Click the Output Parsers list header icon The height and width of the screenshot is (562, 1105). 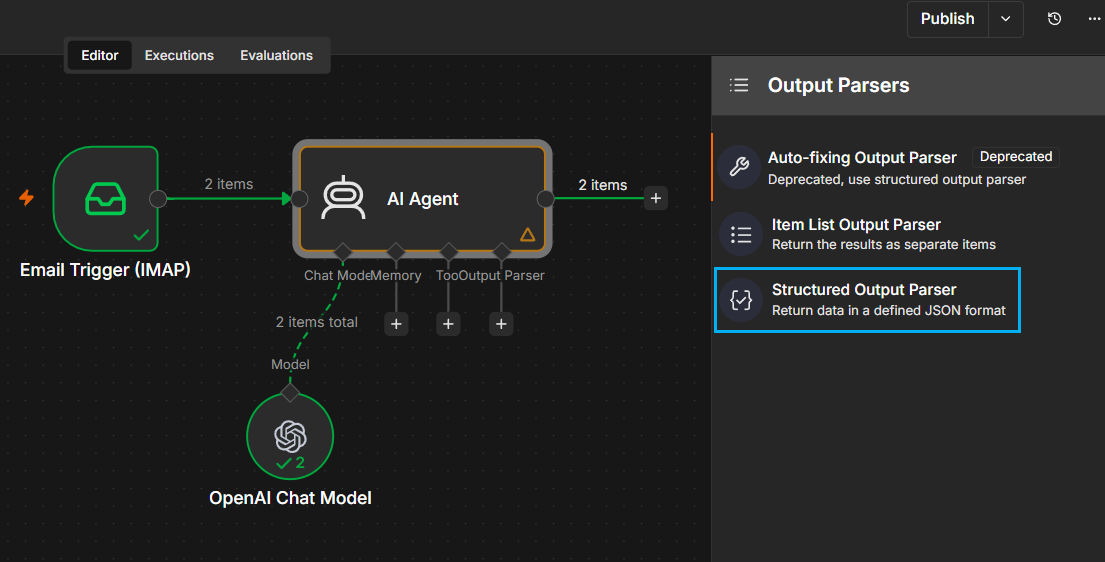coord(739,85)
